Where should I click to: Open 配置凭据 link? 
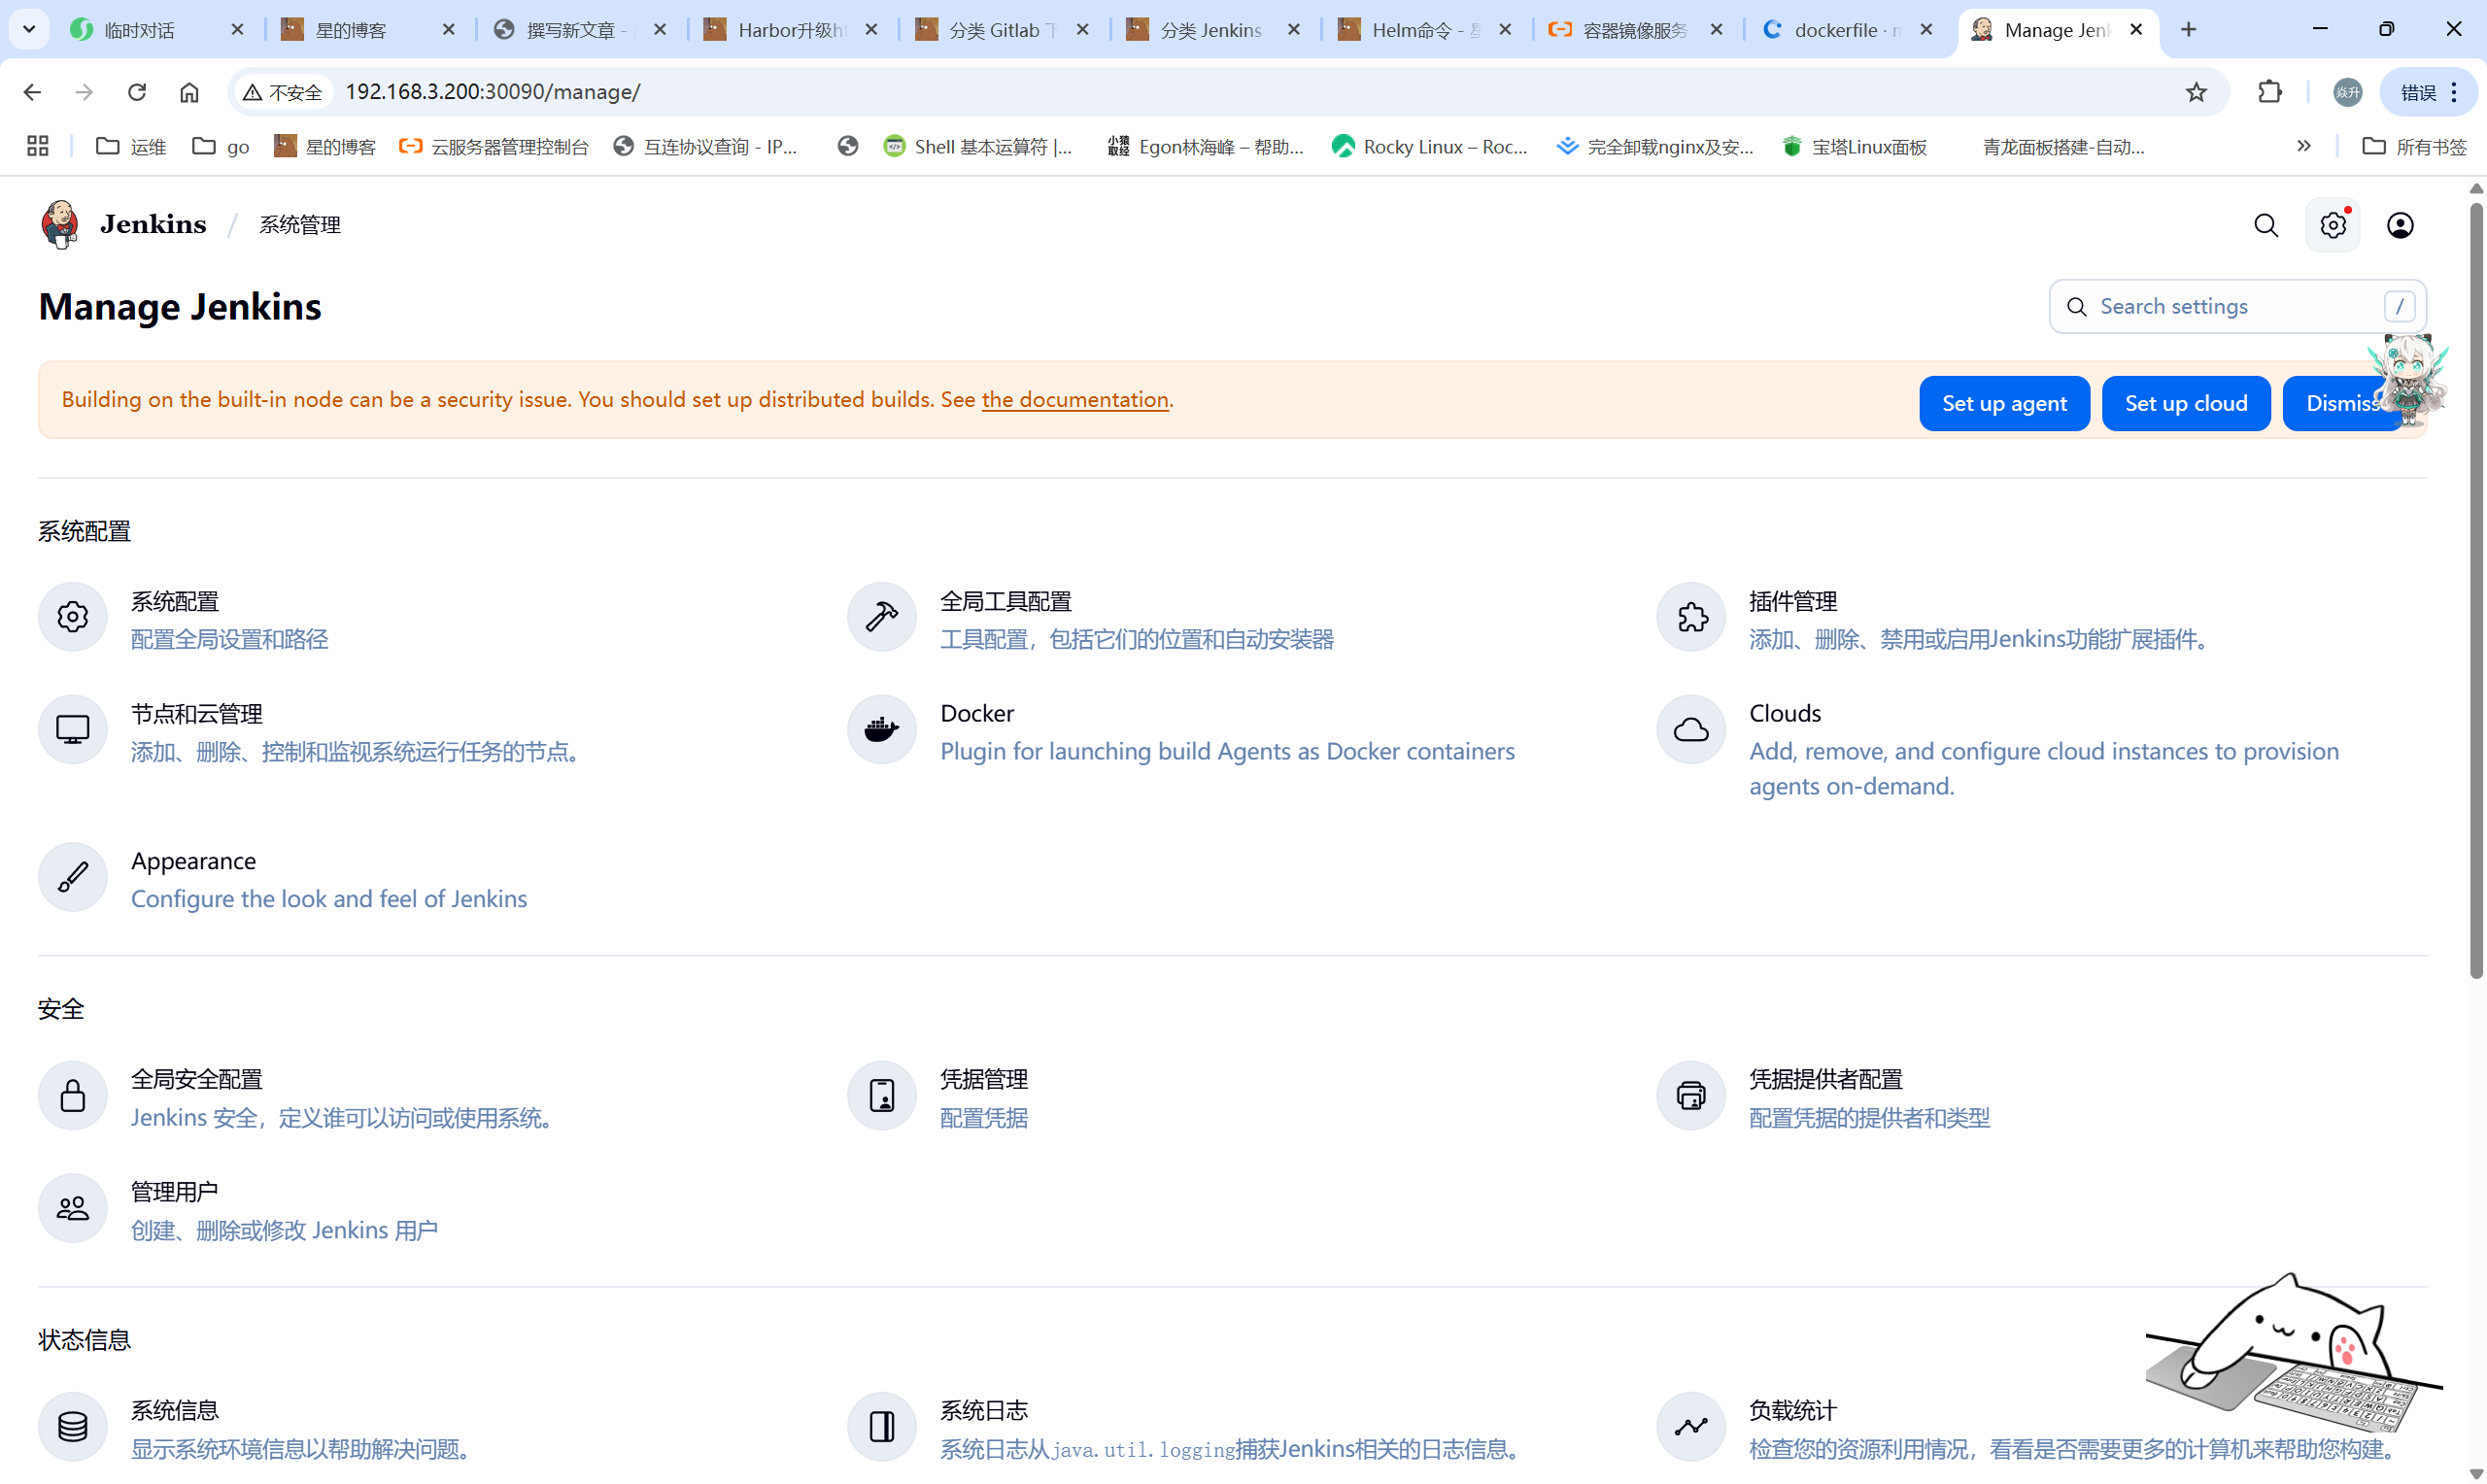pyautogui.click(x=983, y=1117)
